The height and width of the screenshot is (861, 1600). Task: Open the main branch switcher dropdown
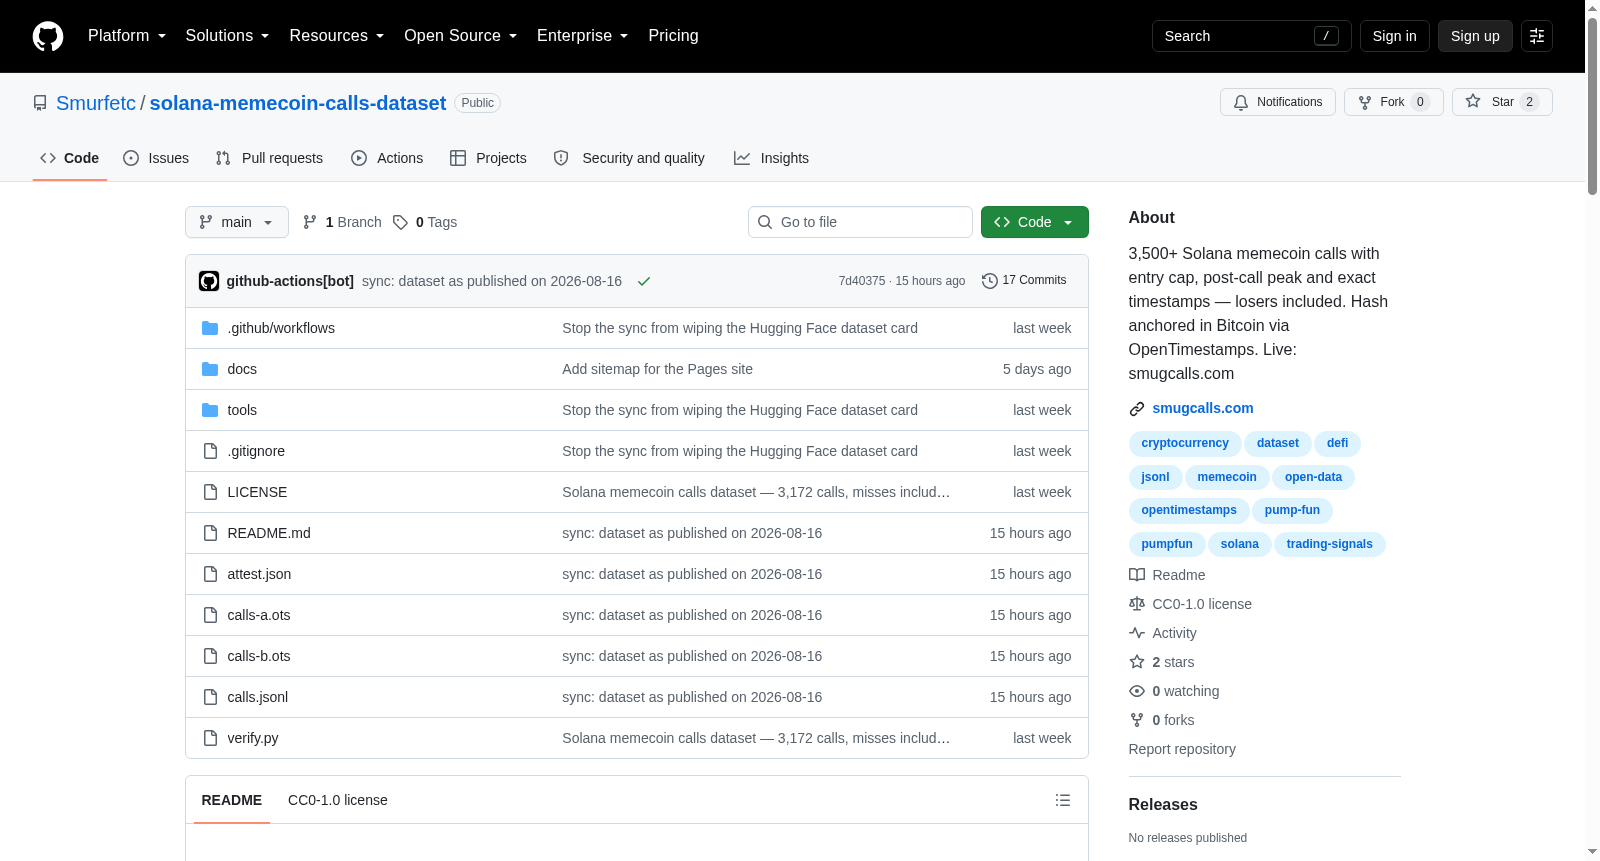point(237,222)
